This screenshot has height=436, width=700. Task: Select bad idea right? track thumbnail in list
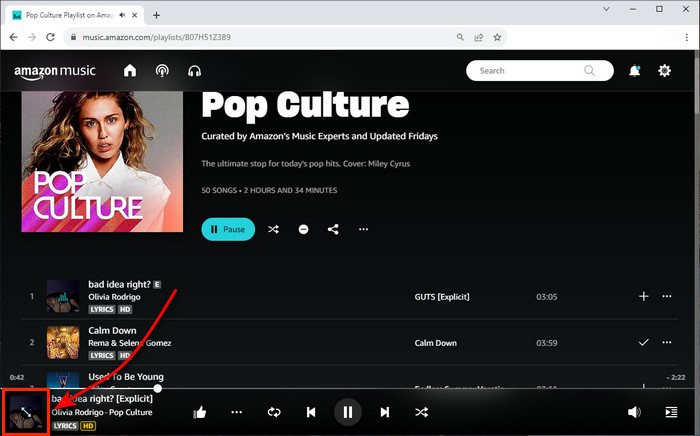coord(63,296)
